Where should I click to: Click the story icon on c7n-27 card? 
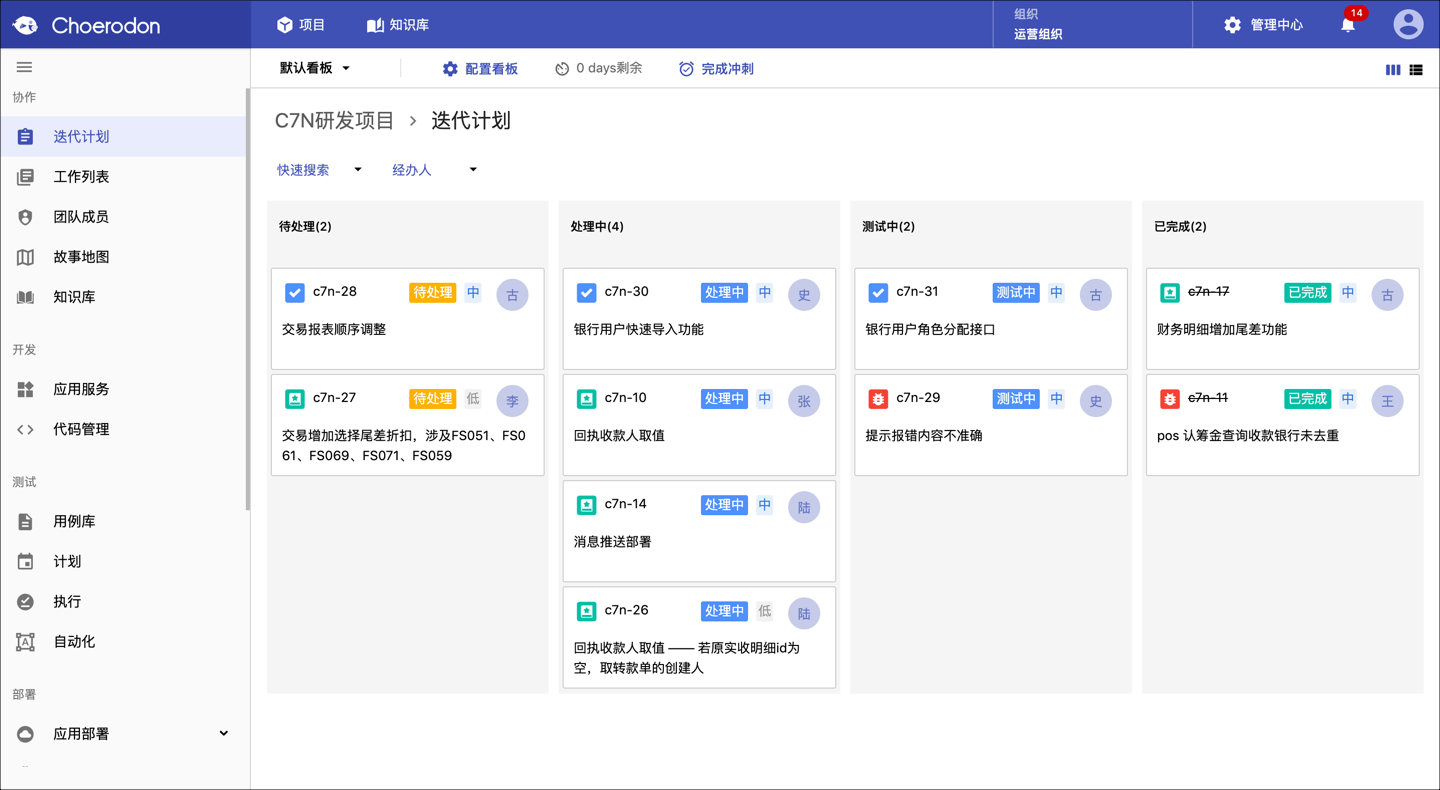[x=295, y=399]
